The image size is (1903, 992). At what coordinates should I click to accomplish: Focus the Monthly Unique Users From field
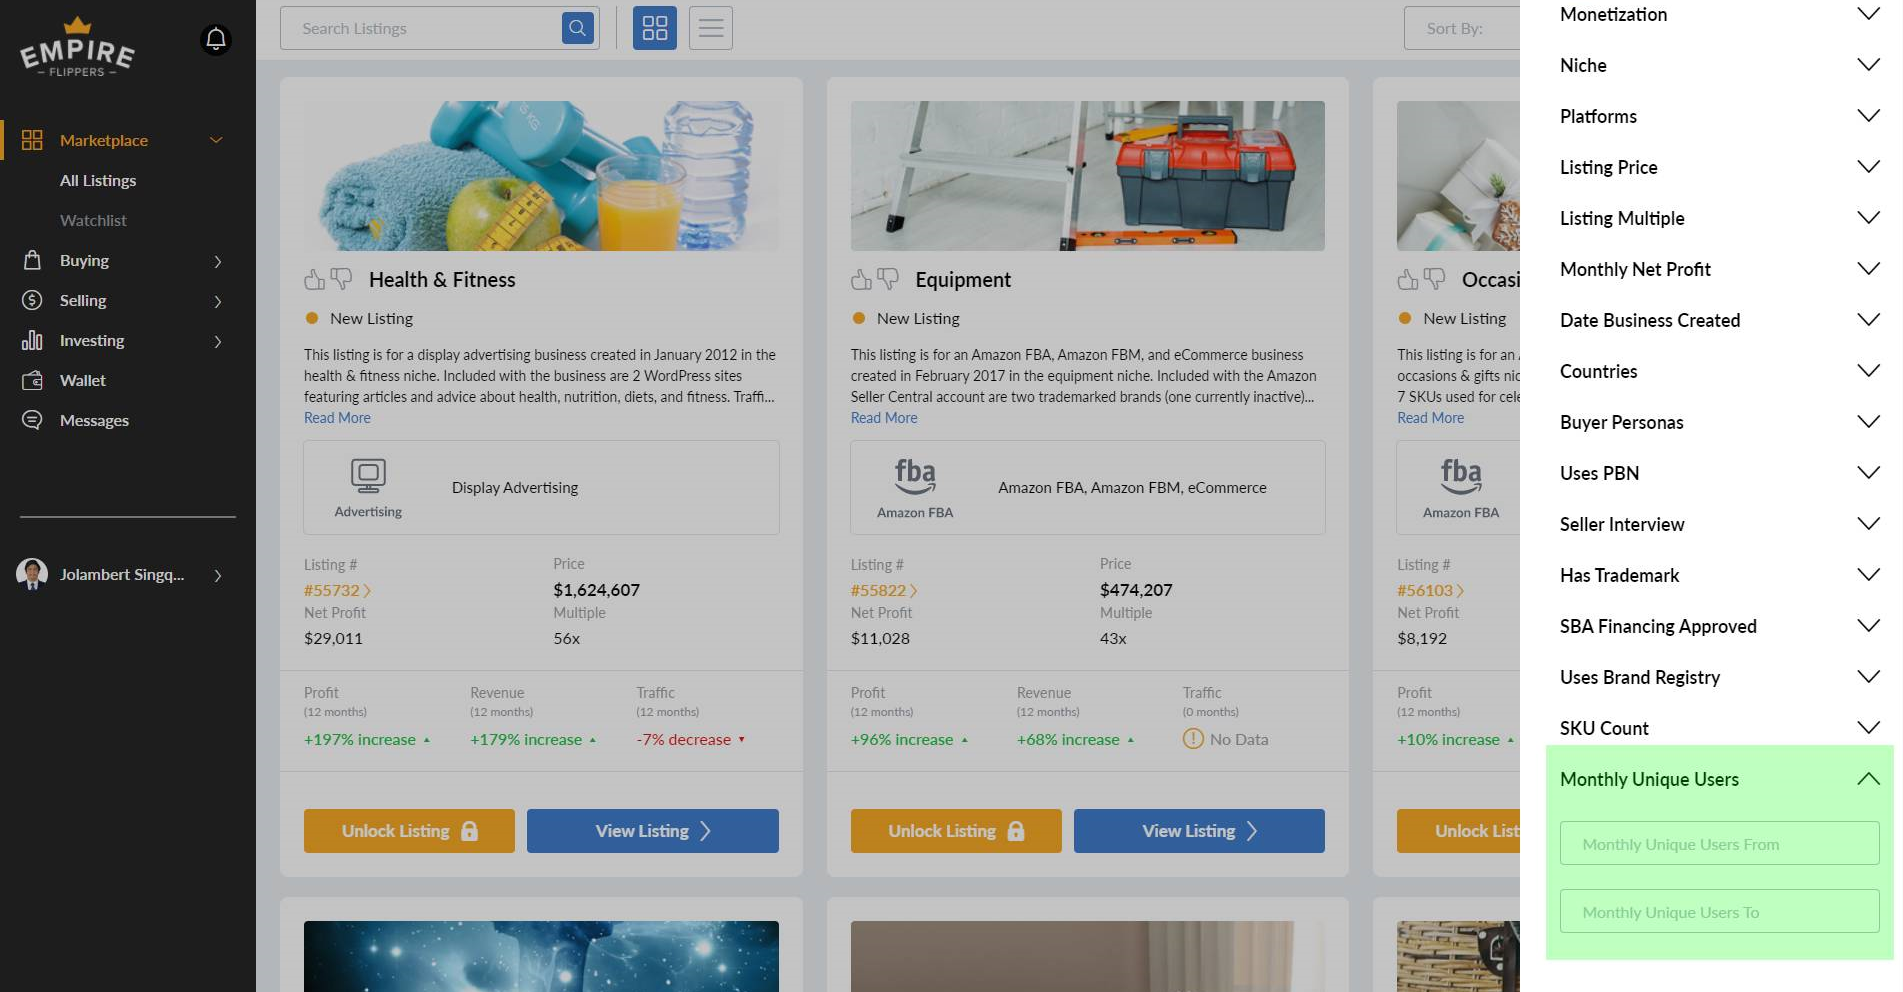[1719, 844]
